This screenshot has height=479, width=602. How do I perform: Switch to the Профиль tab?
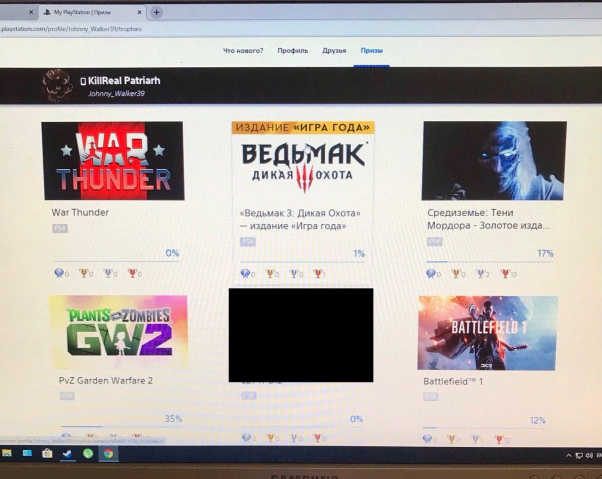[x=293, y=51]
